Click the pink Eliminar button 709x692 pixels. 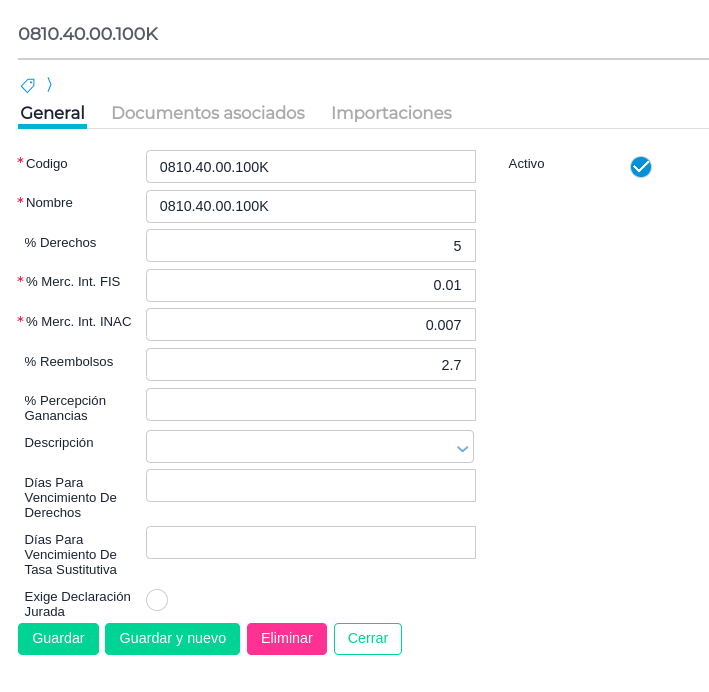point(287,639)
